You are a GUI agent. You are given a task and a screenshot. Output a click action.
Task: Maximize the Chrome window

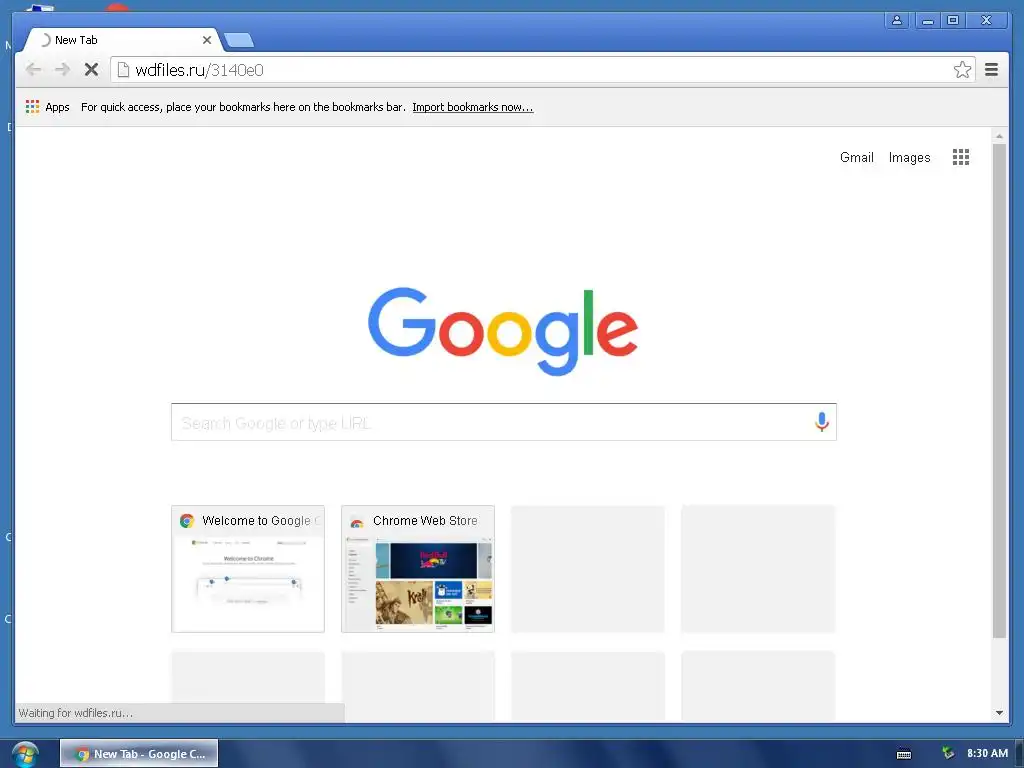click(953, 20)
